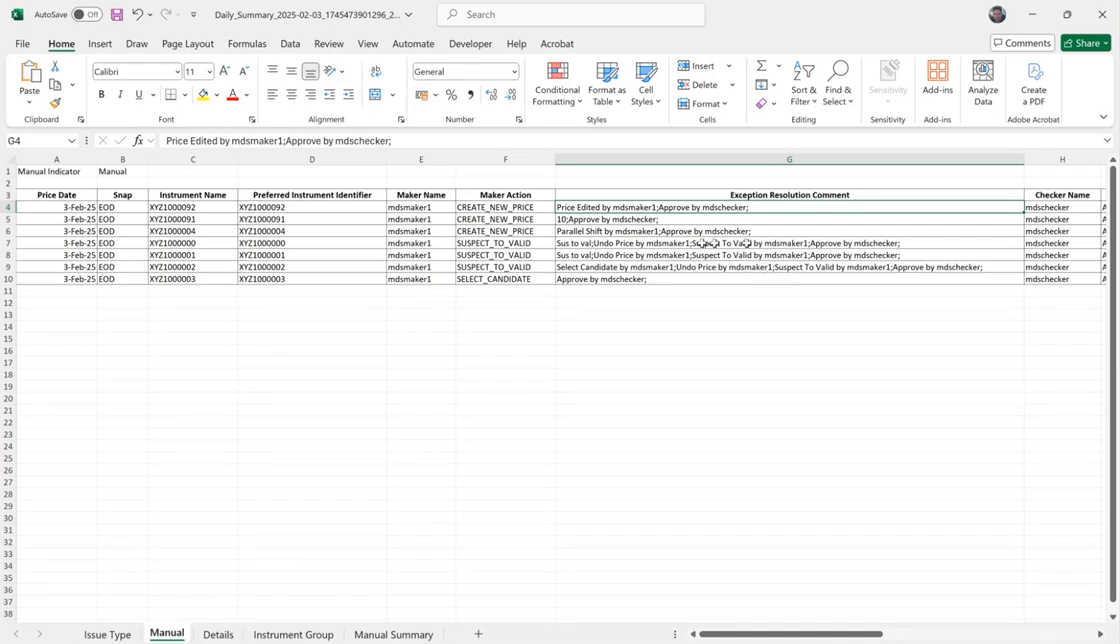Click the Fill Color bucket swatch
Viewport: 1120px width, 644px height.
point(203,94)
